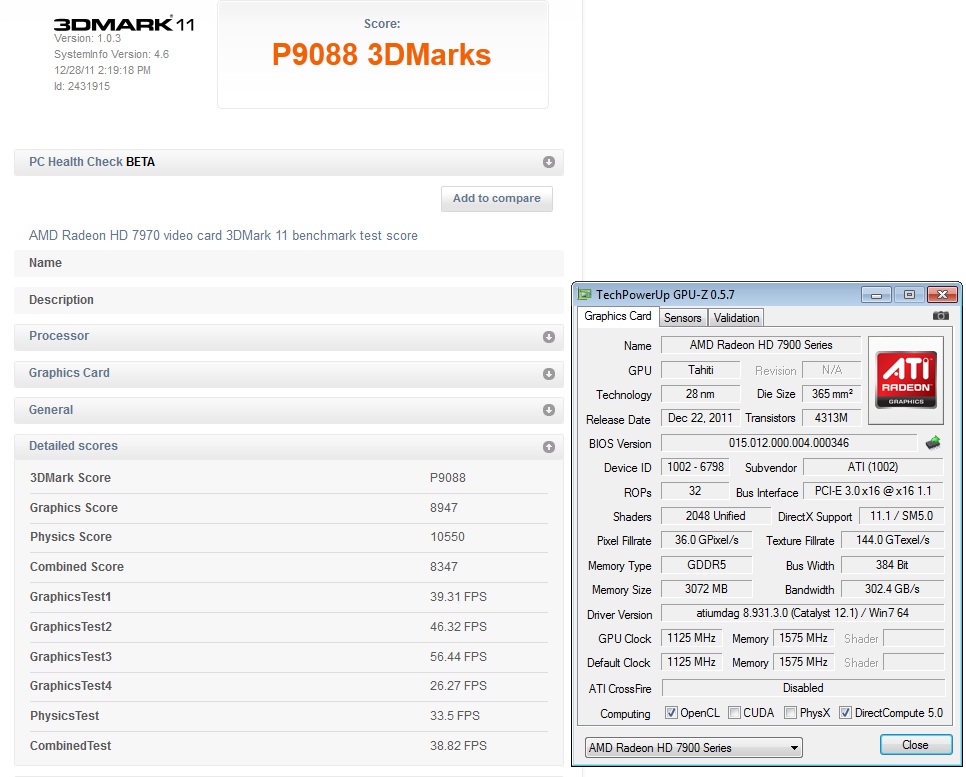
Task: Click the P9088 3DMarks score heading
Action: point(381,54)
